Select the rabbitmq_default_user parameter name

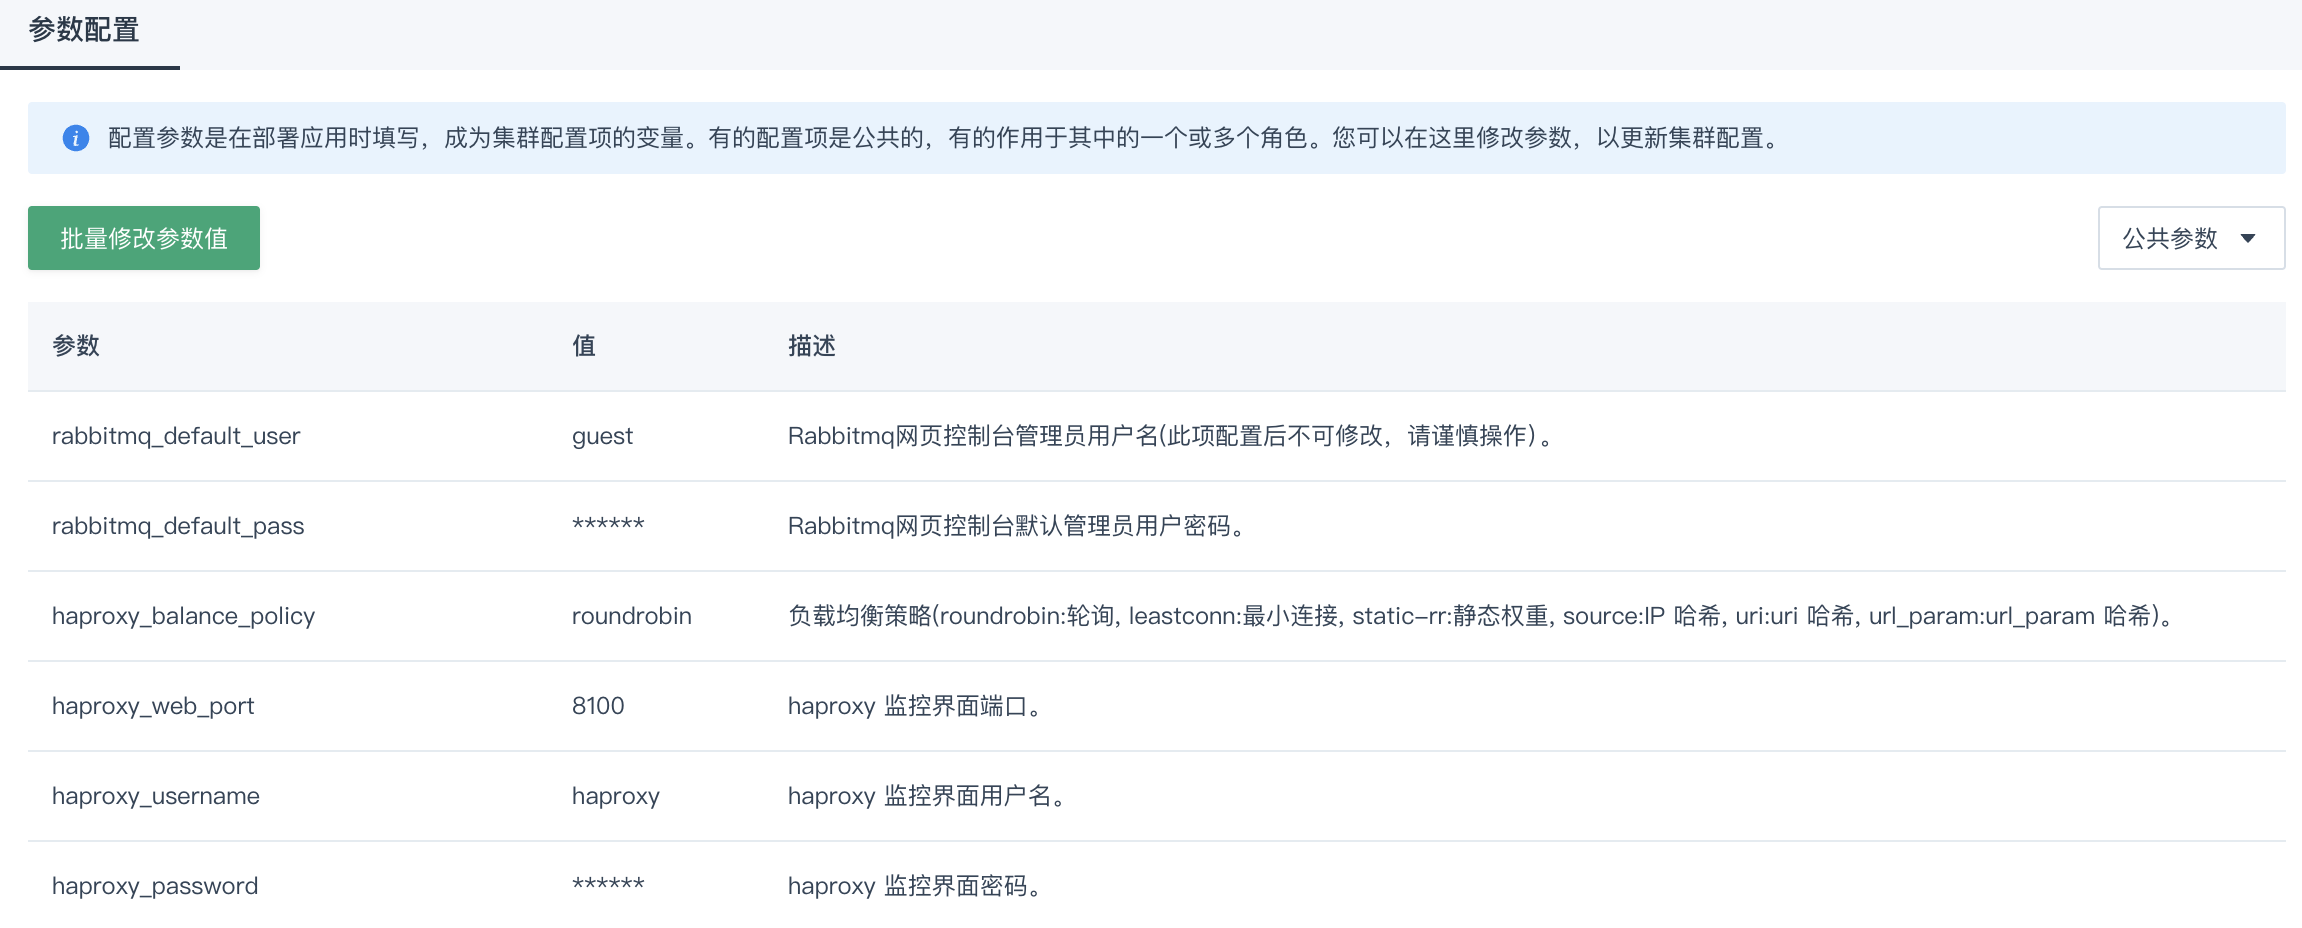176,436
